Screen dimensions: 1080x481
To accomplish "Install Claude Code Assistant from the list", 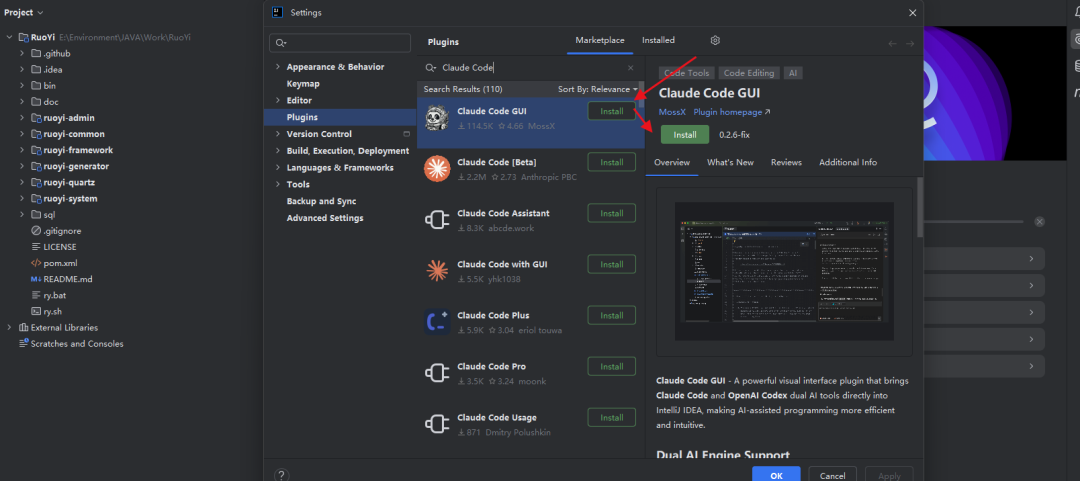I will click(612, 214).
